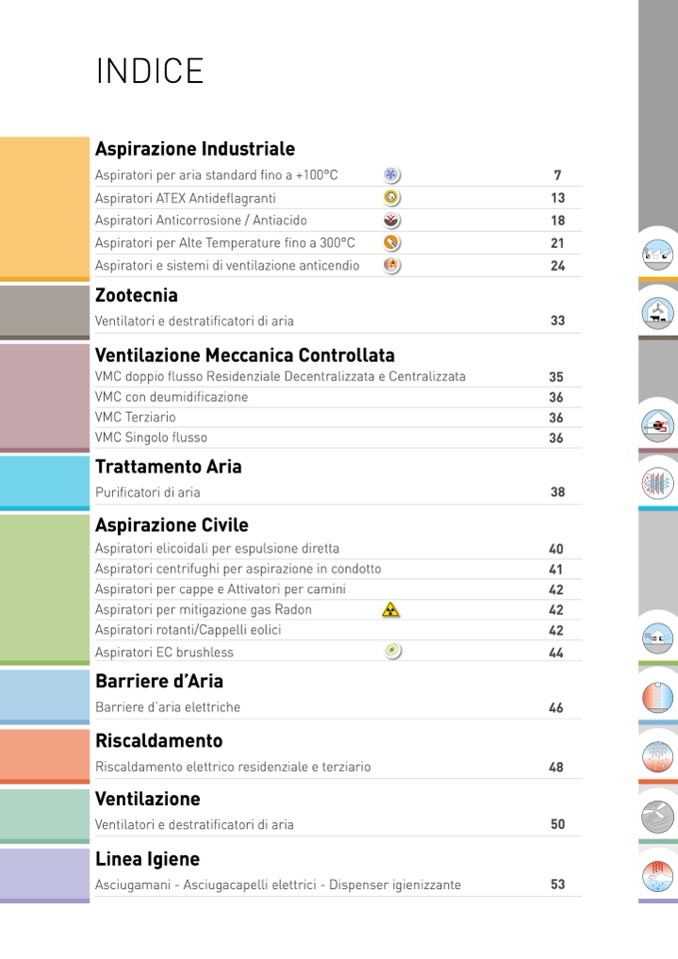Click the blue snowflake icon beside standard air extractors
Image resolution: width=678 pixels, height=959 pixels.
(392, 175)
